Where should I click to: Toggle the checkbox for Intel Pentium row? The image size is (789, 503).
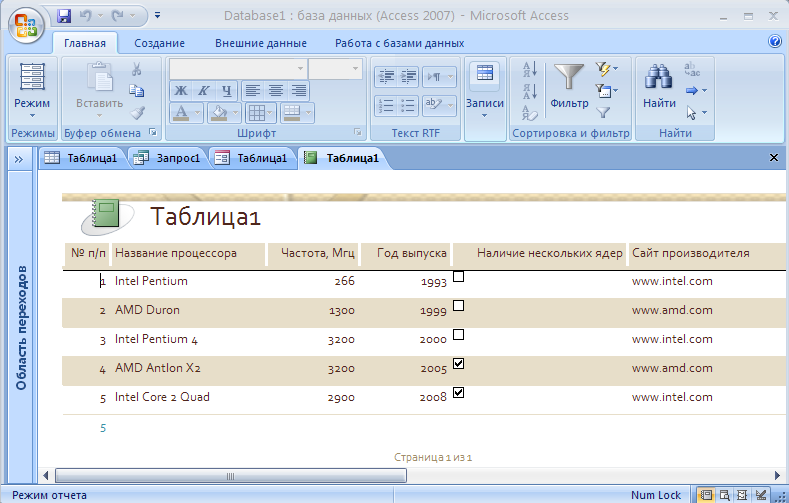pyautogui.click(x=458, y=277)
